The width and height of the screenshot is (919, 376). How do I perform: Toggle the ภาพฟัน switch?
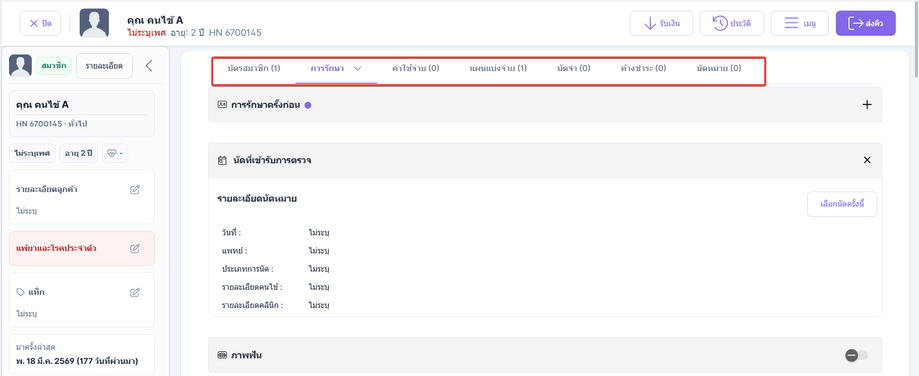point(857,356)
